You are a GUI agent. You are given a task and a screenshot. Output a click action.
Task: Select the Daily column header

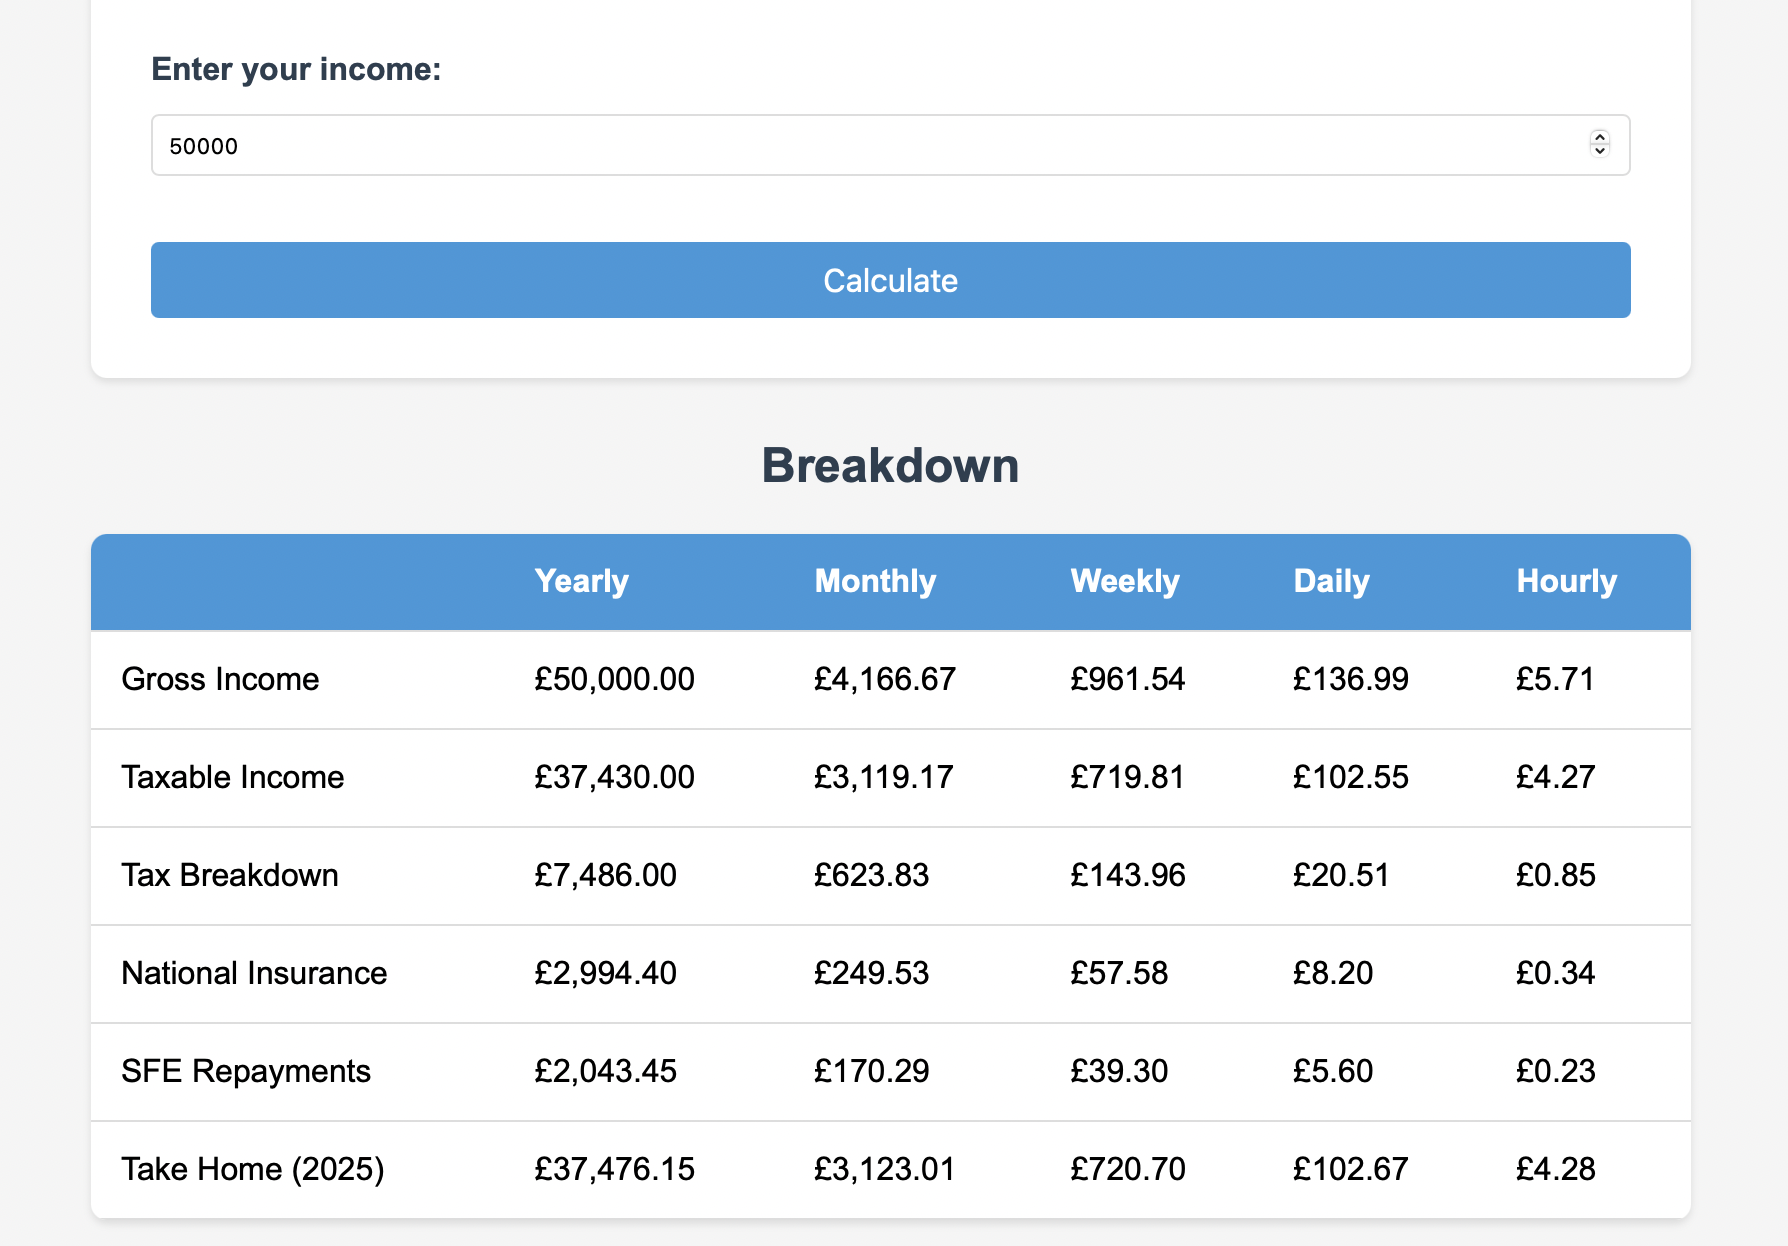pyautogui.click(x=1331, y=581)
